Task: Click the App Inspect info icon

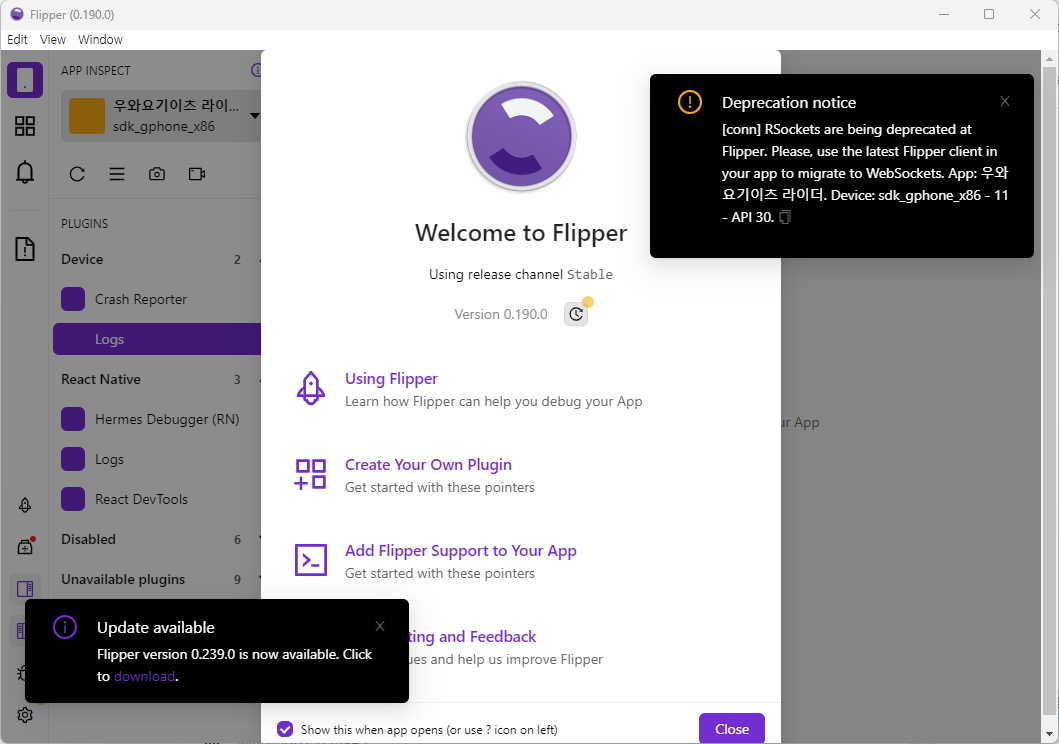Action: click(x=256, y=70)
